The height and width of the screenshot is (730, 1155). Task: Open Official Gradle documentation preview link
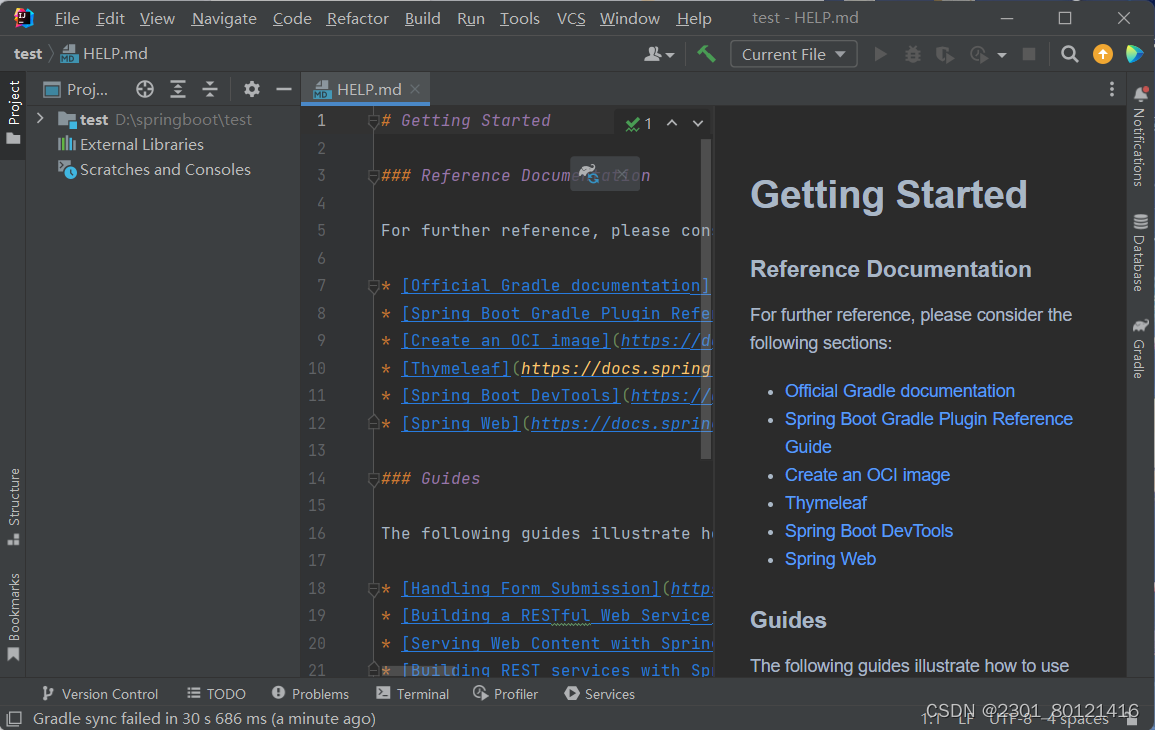(x=899, y=391)
